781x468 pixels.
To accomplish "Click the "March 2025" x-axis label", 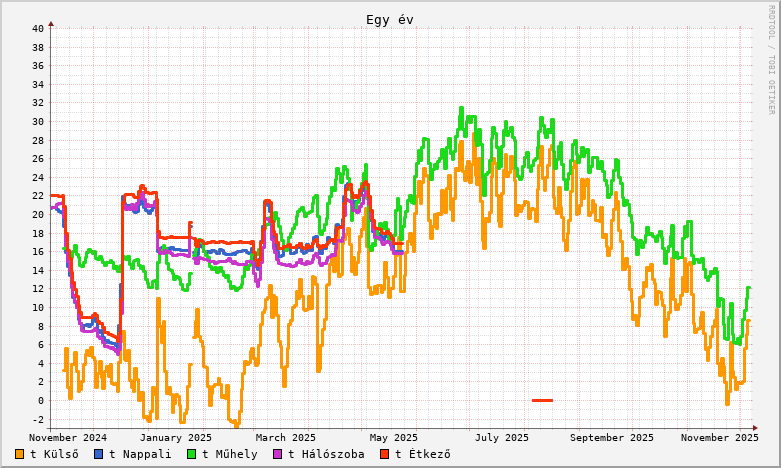I will point(285,437).
